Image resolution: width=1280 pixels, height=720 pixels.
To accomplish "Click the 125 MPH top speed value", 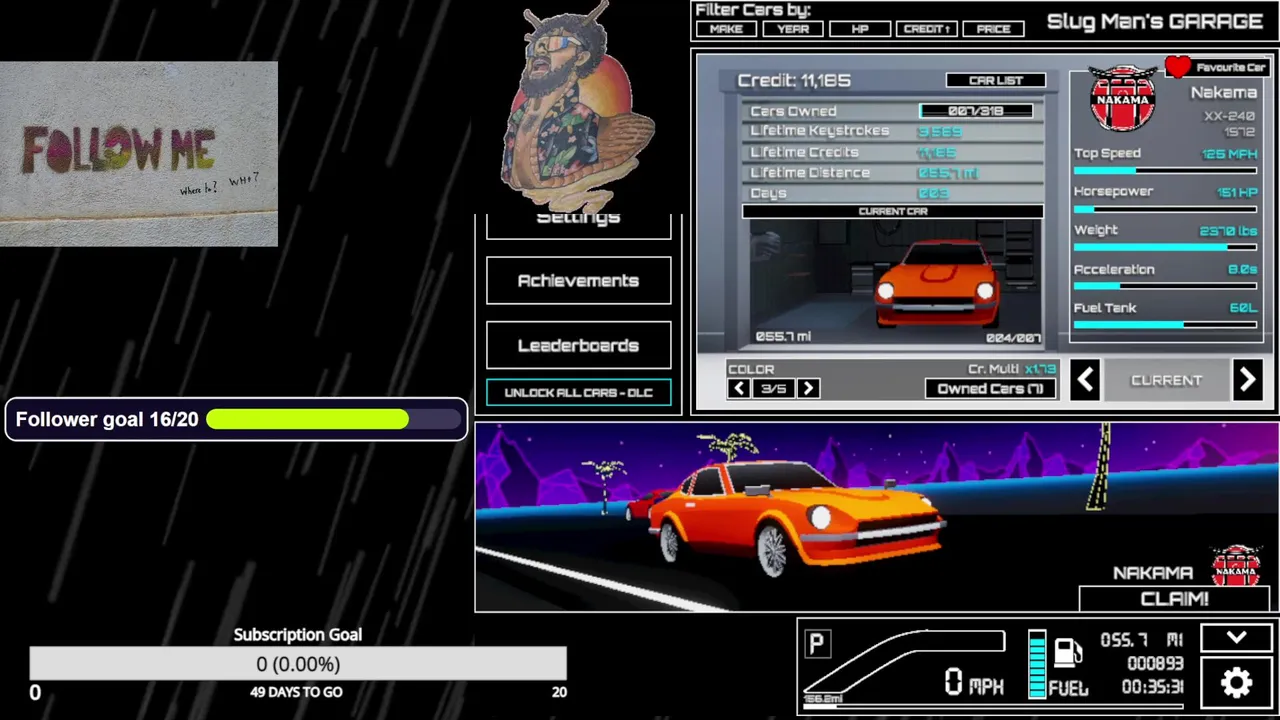I will tap(1229, 154).
